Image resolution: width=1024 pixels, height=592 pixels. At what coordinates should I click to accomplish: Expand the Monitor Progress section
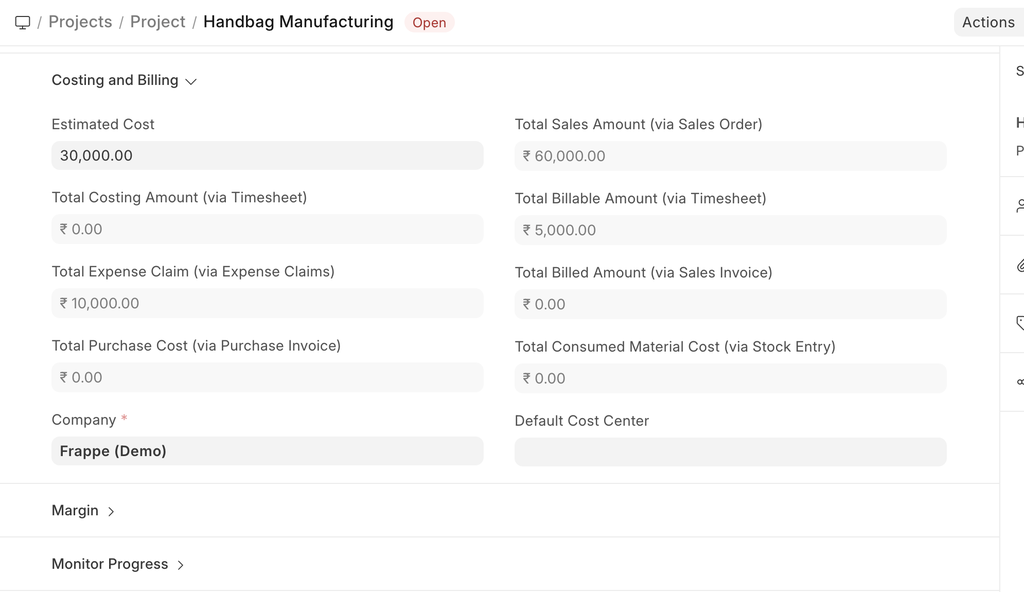click(118, 565)
